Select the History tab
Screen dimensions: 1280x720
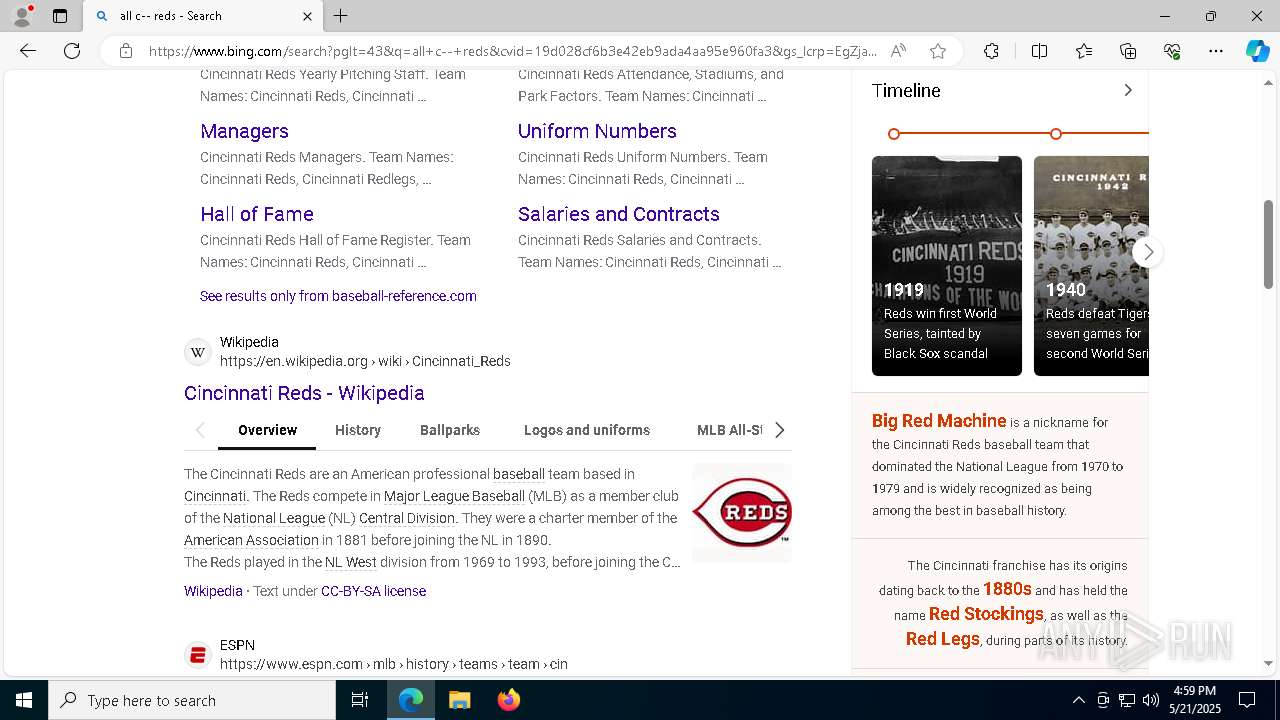pyautogui.click(x=358, y=430)
